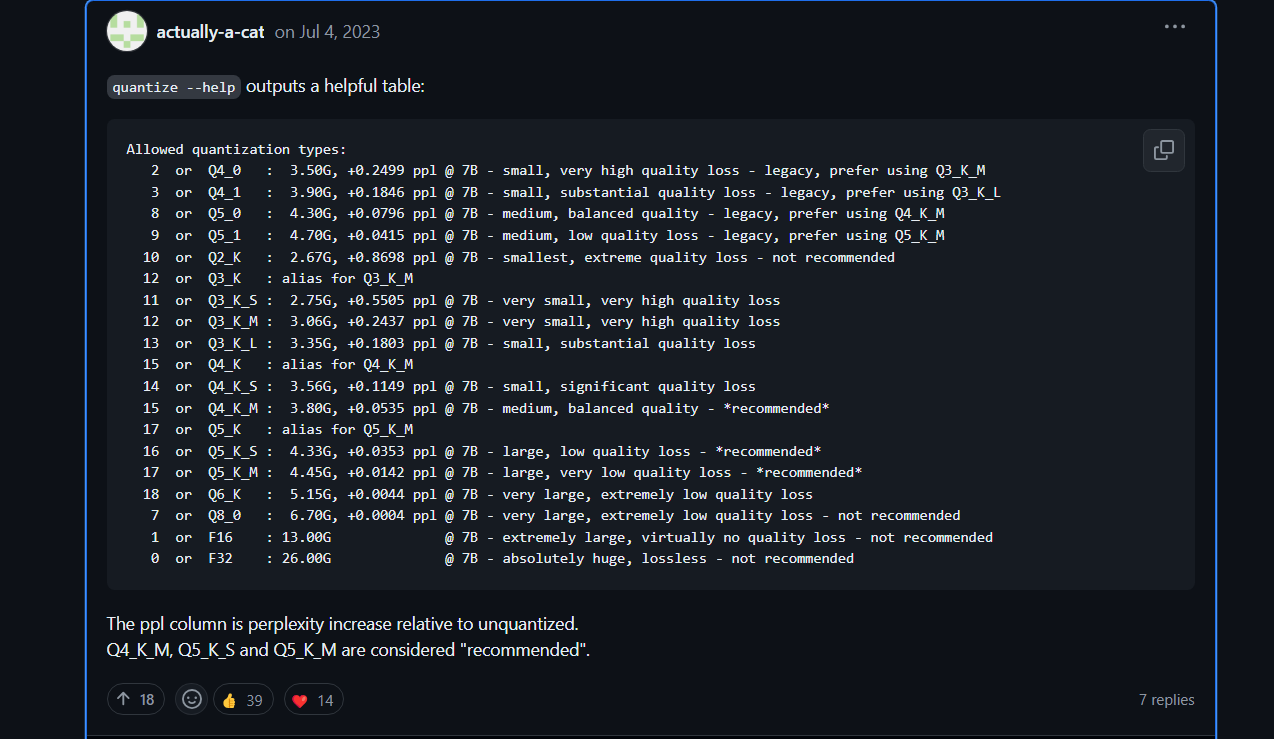1274x739 pixels.
Task: Select the inline quantize --help snippet
Action: 173,87
